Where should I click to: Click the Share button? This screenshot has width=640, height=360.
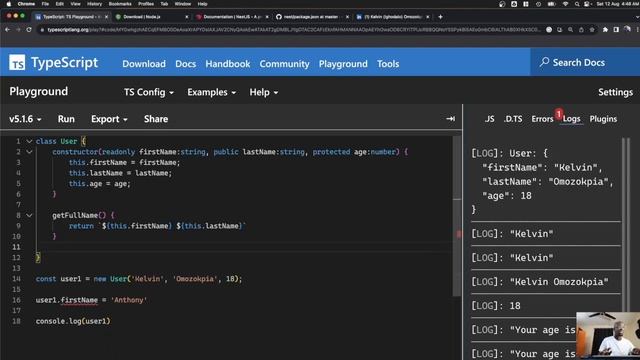click(156, 119)
